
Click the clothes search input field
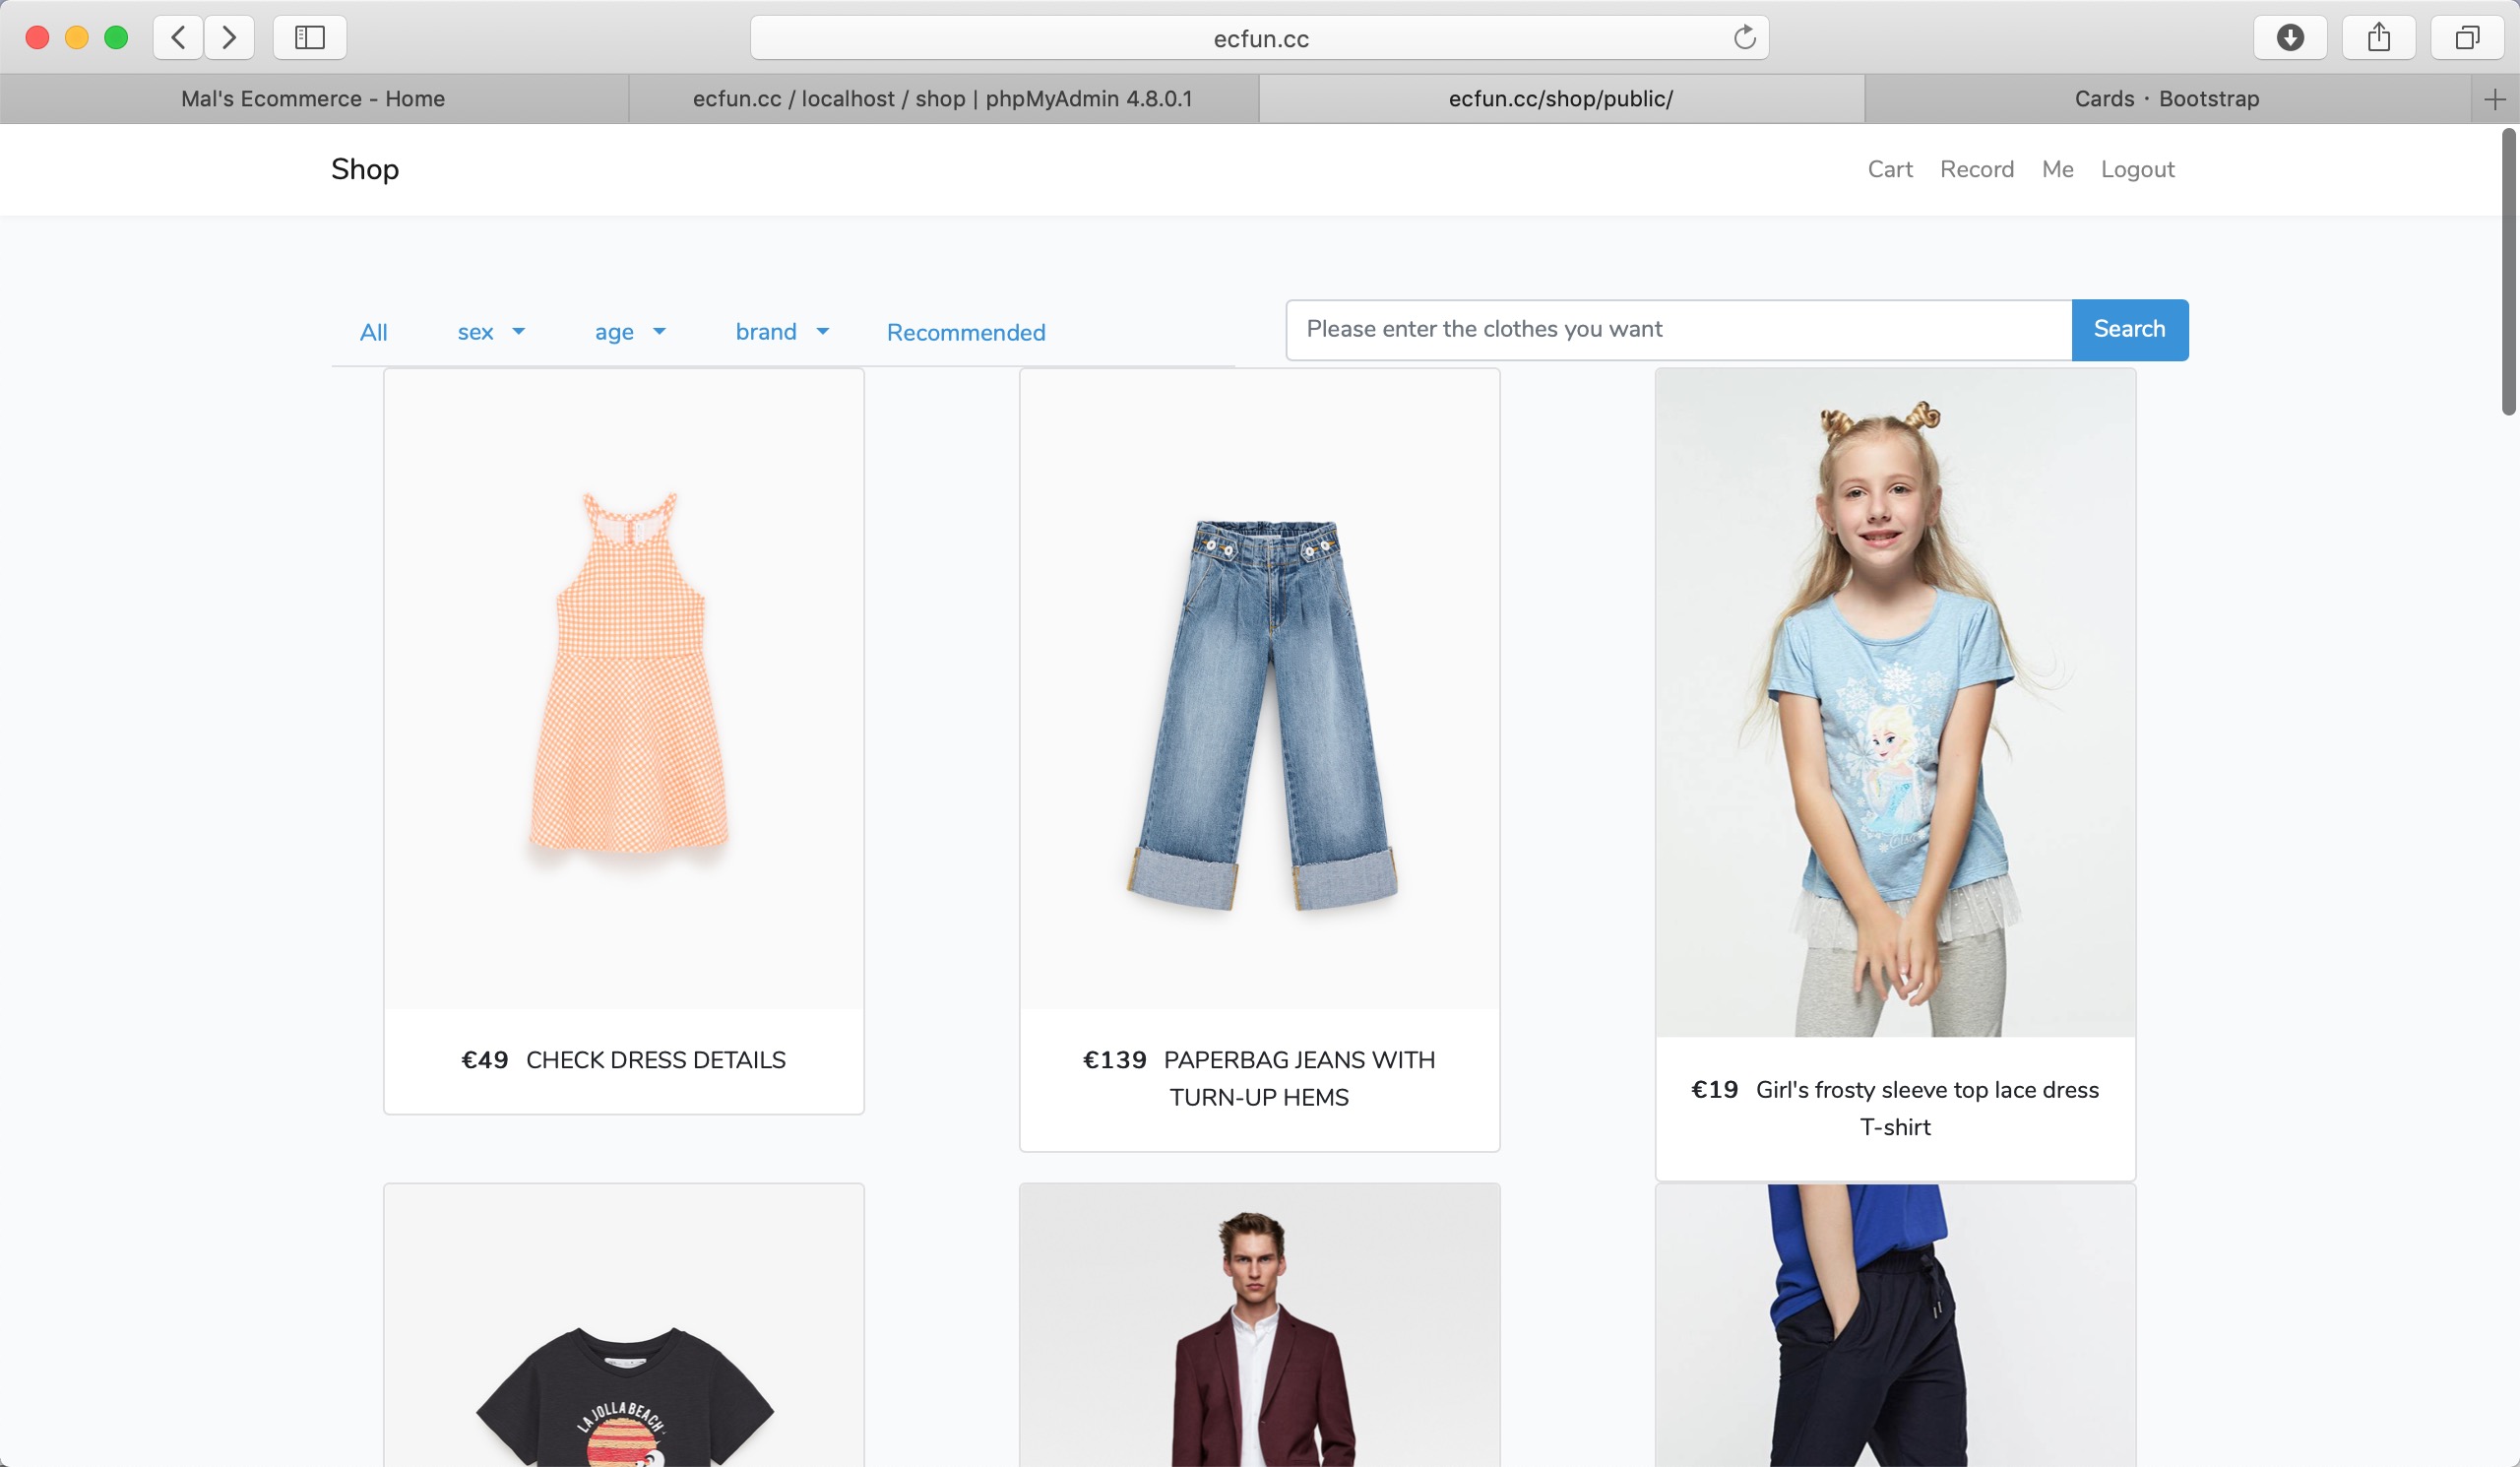pos(1678,329)
